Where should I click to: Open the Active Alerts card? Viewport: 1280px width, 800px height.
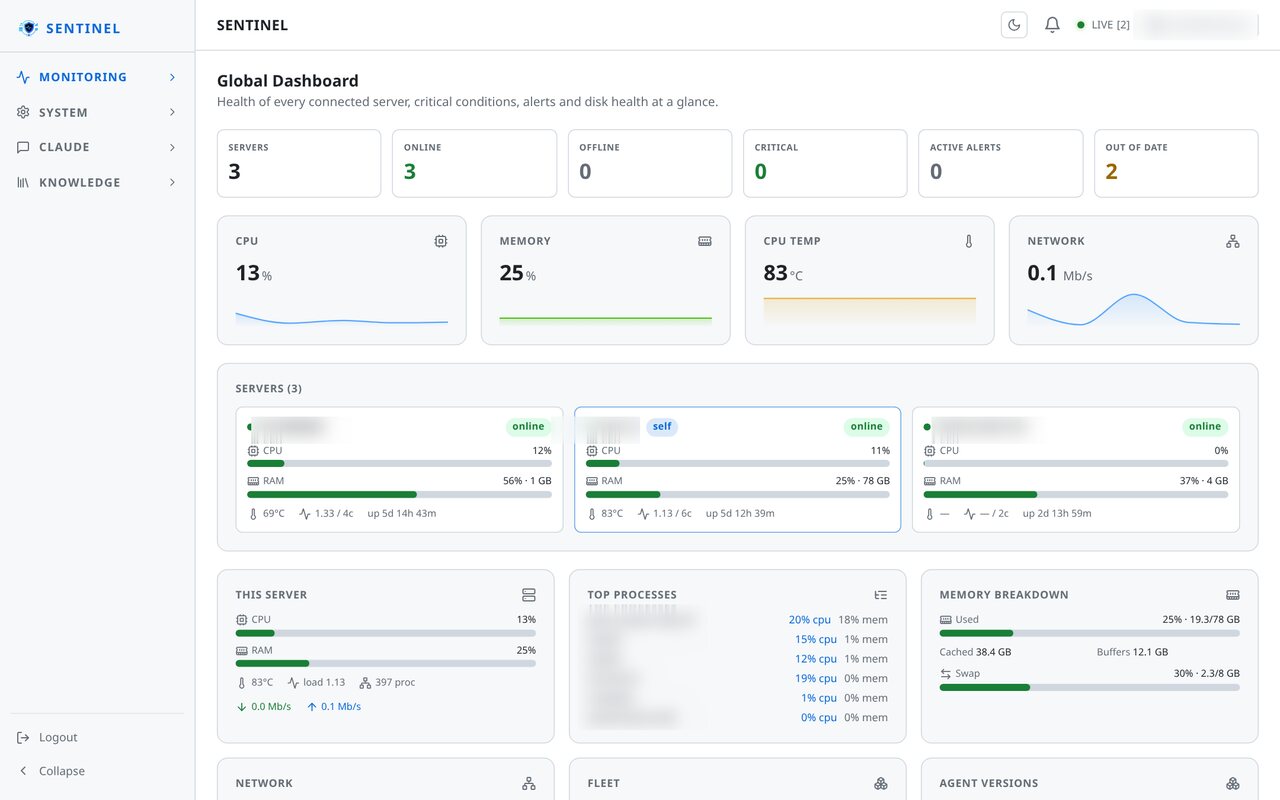pos(1001,163)
